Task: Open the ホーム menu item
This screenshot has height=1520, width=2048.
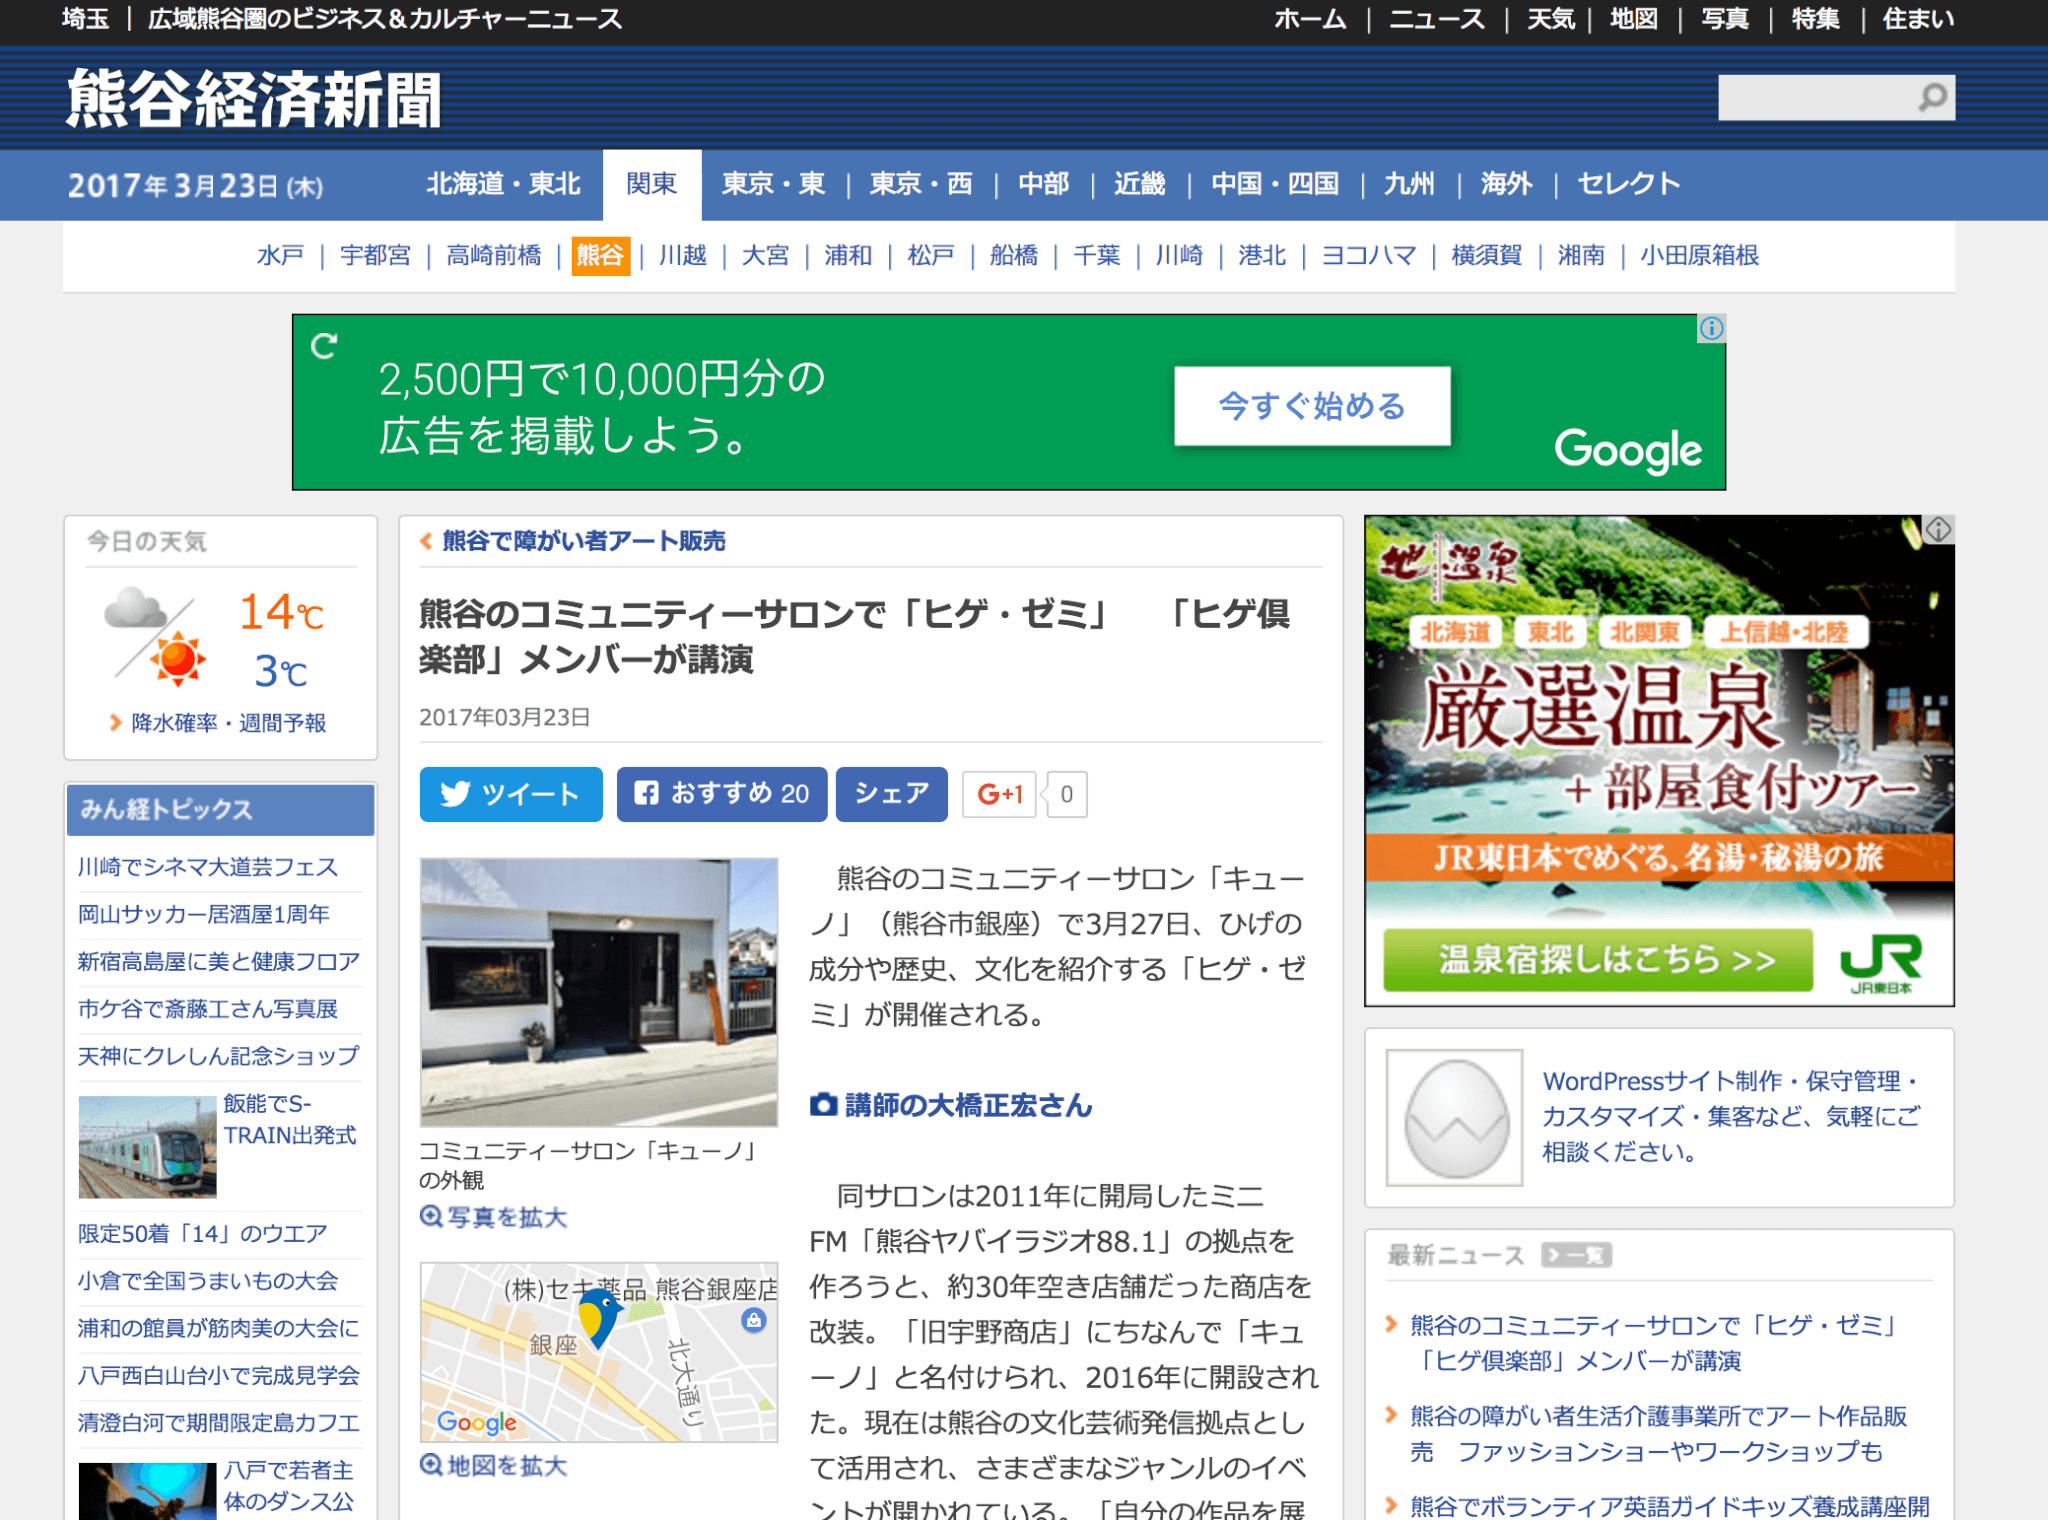Action: [x=1310, y=18]
